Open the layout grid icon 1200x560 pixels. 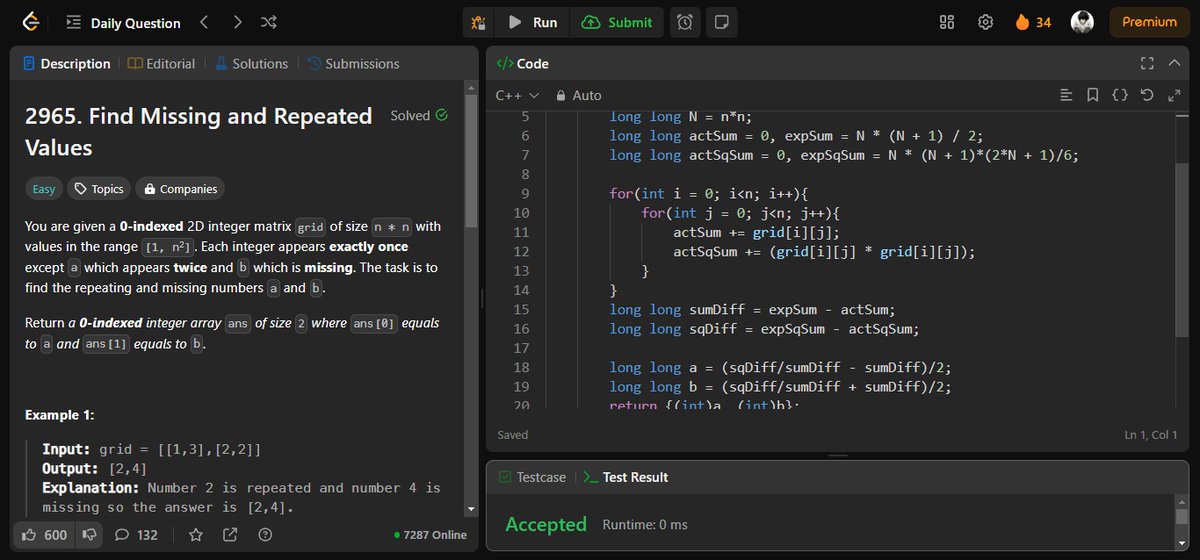click(x=948, y=22)
